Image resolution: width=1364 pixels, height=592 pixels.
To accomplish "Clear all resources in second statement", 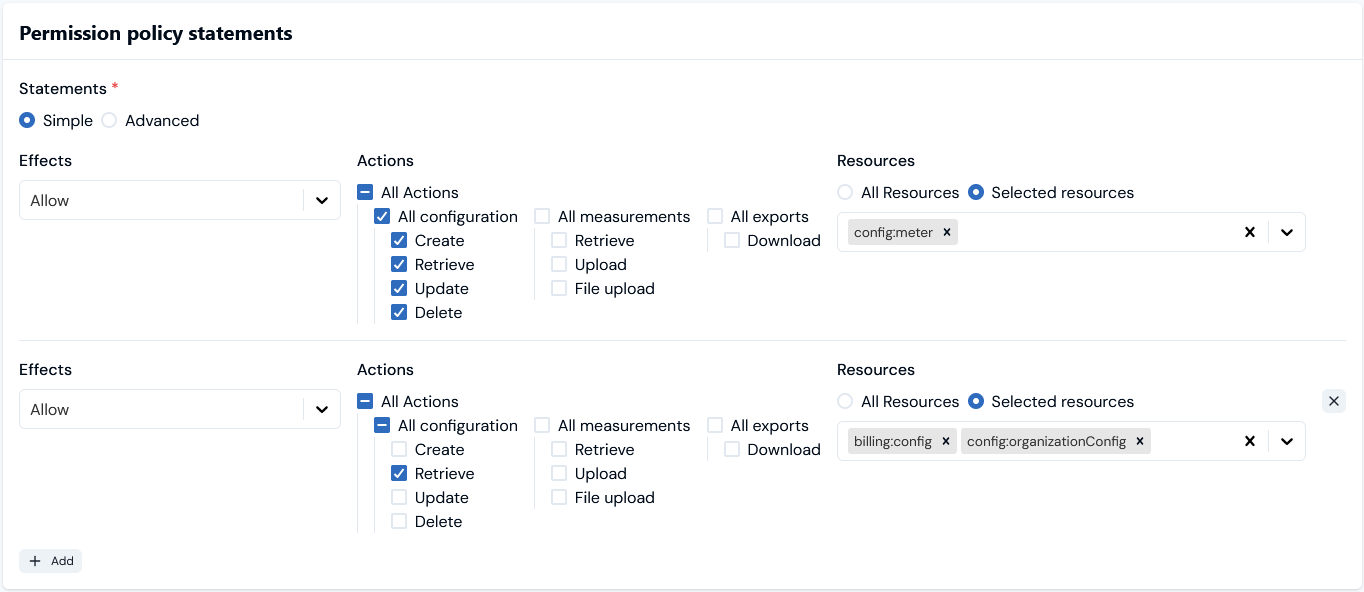I will [x=1249, y=442].
